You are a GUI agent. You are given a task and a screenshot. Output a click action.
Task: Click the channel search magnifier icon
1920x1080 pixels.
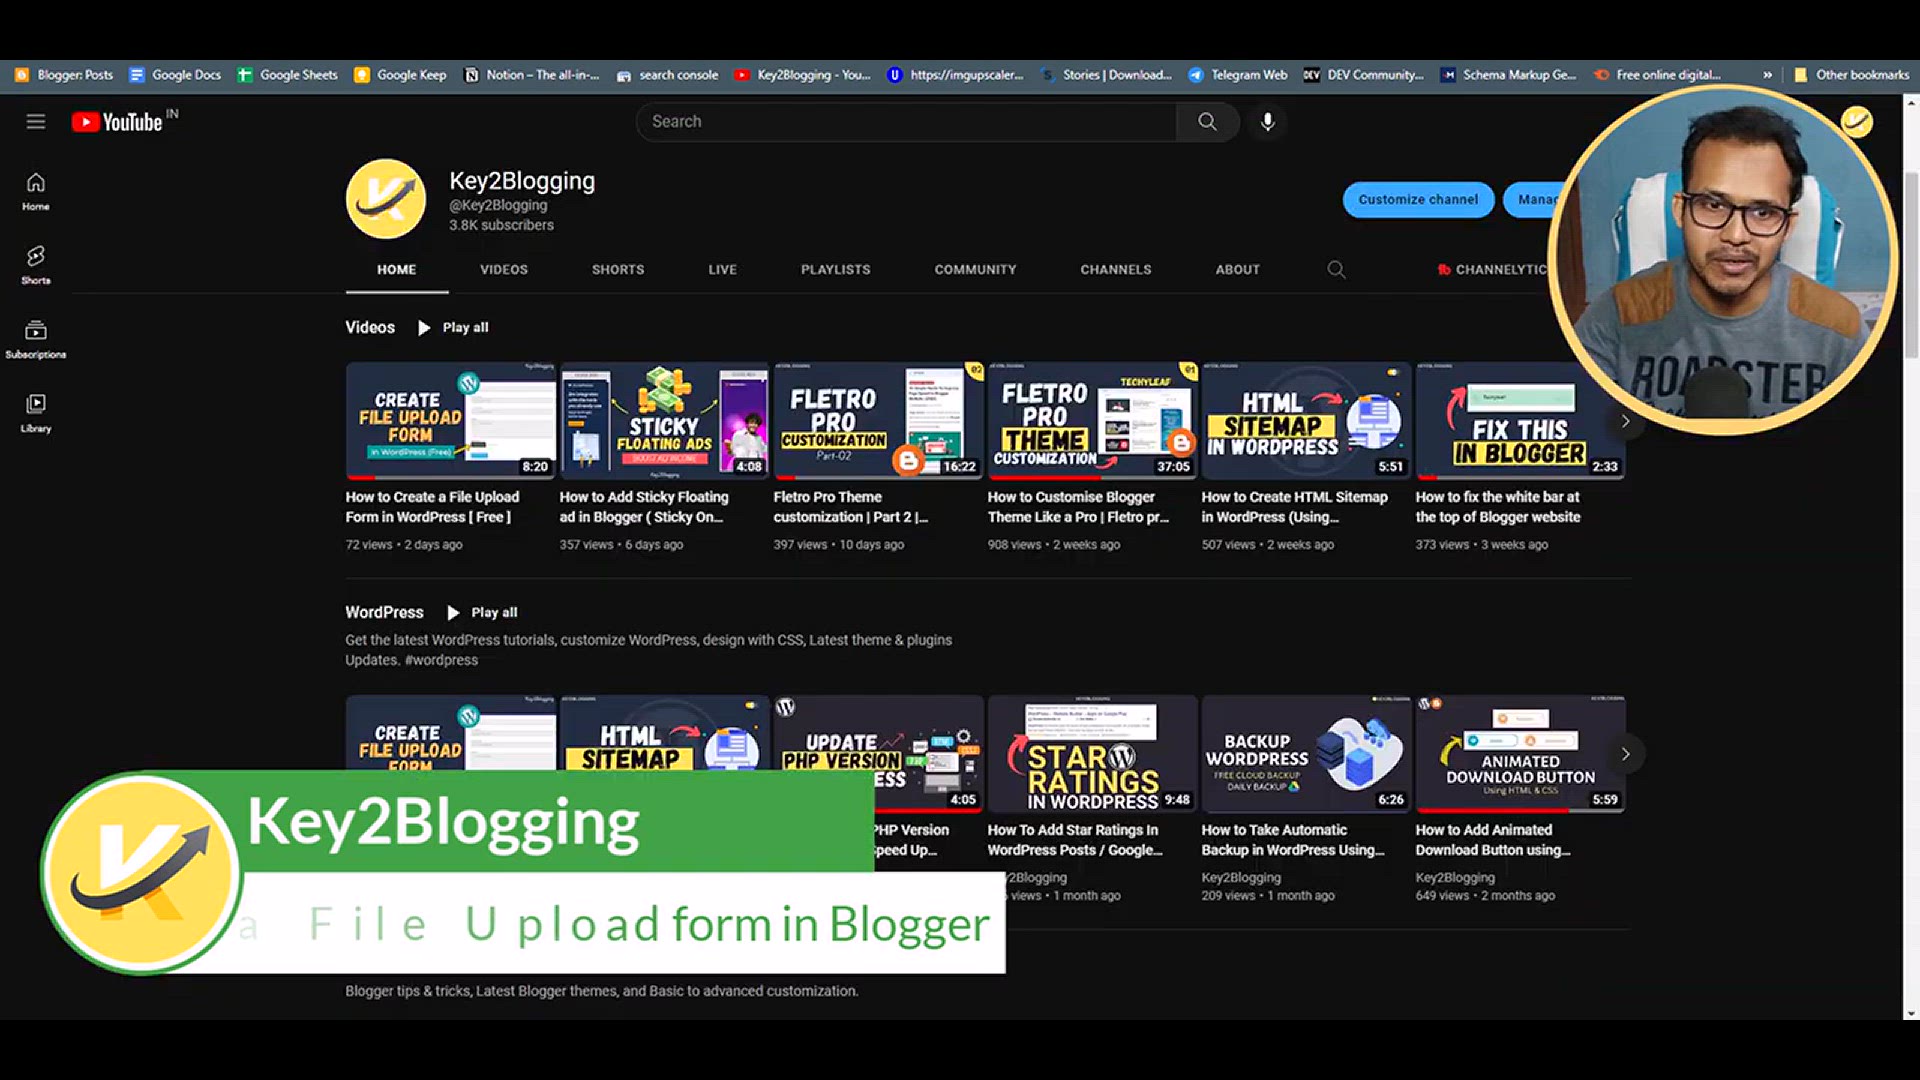pyautogui.click(x=1336, y=269)
